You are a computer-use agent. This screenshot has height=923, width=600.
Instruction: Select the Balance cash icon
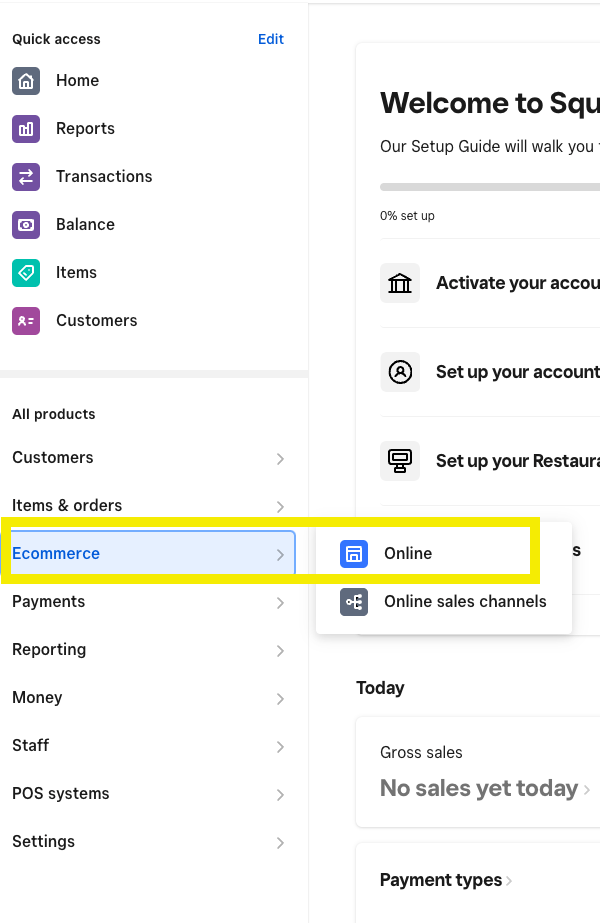click(26, 225)
